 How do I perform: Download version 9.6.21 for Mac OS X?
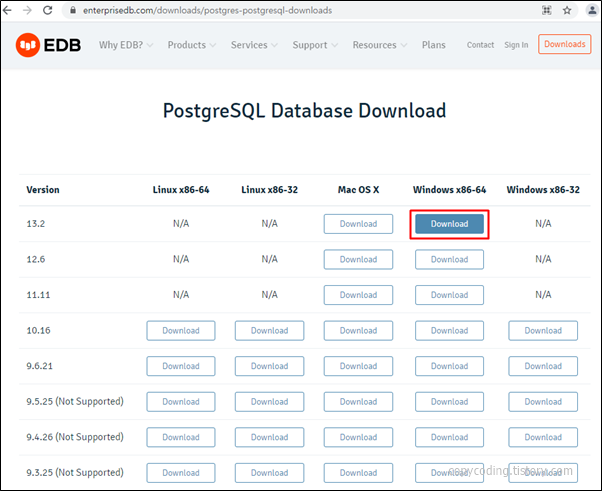pyautogui.click(x=358, y=366)
